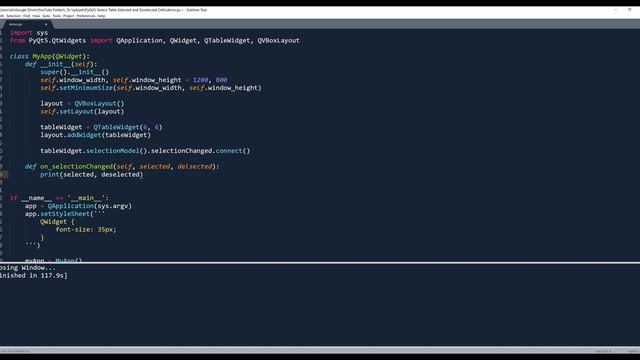Click the 'def __init__(self):' line
Screen dimensions: 640x360
point(61,64)
